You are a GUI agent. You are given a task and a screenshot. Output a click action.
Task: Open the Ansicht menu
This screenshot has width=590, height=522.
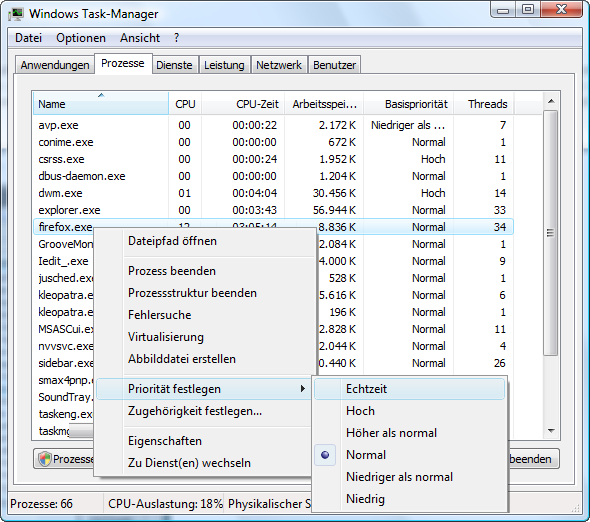tap(140, 38)
